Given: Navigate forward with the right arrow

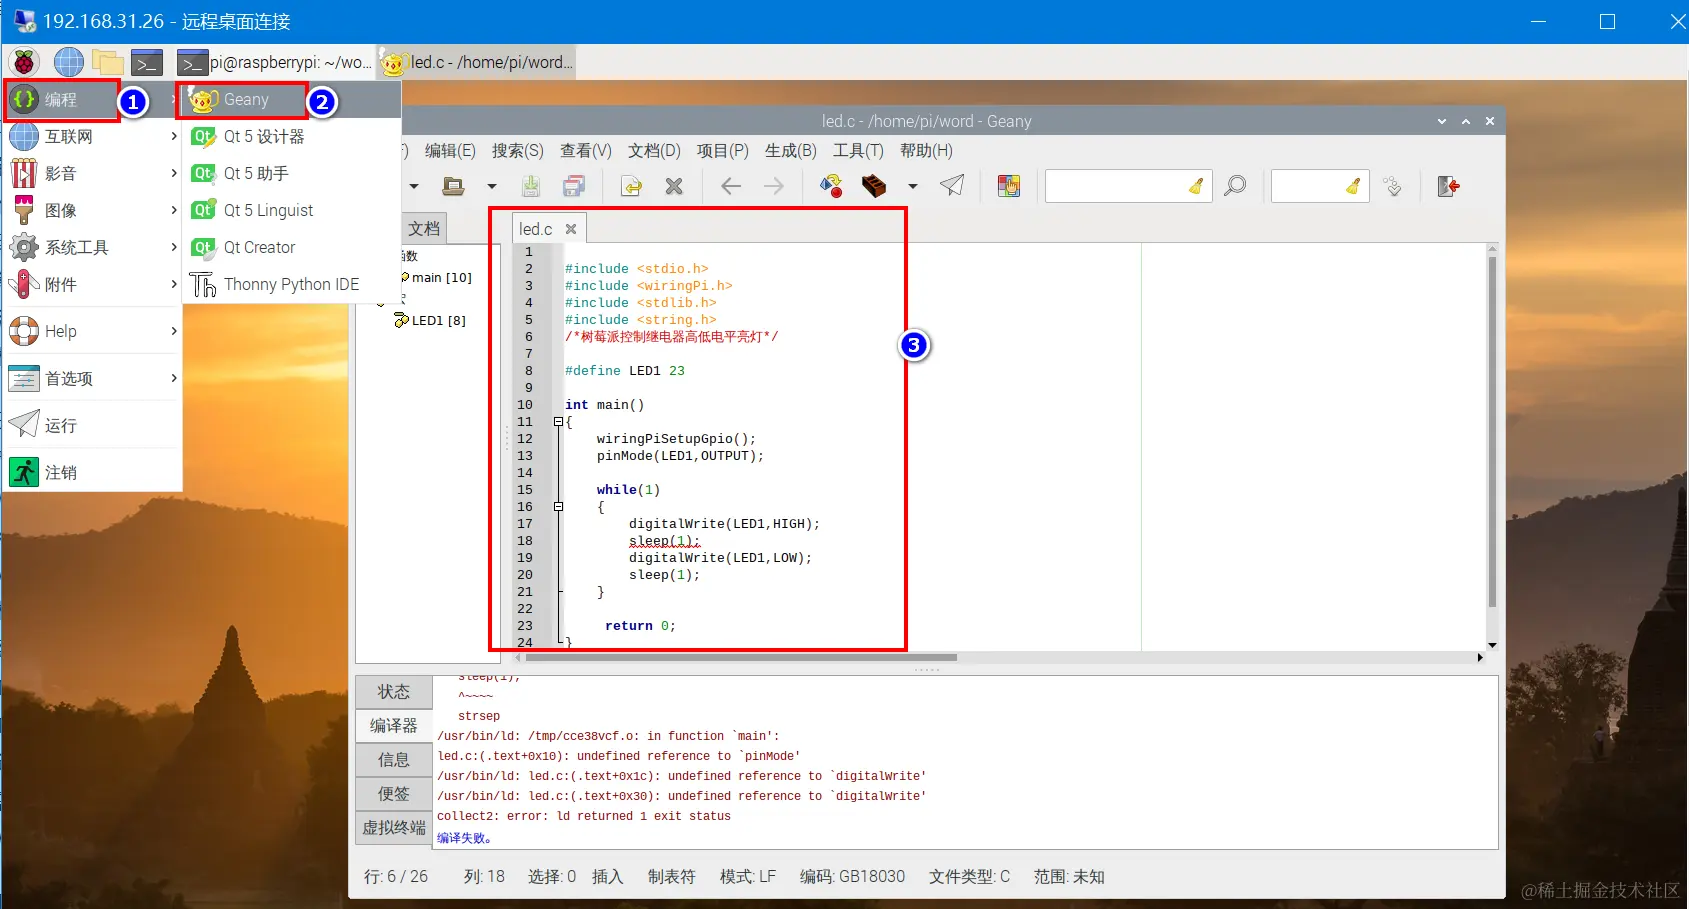Looking at the screenshot, I should [774, 186].
